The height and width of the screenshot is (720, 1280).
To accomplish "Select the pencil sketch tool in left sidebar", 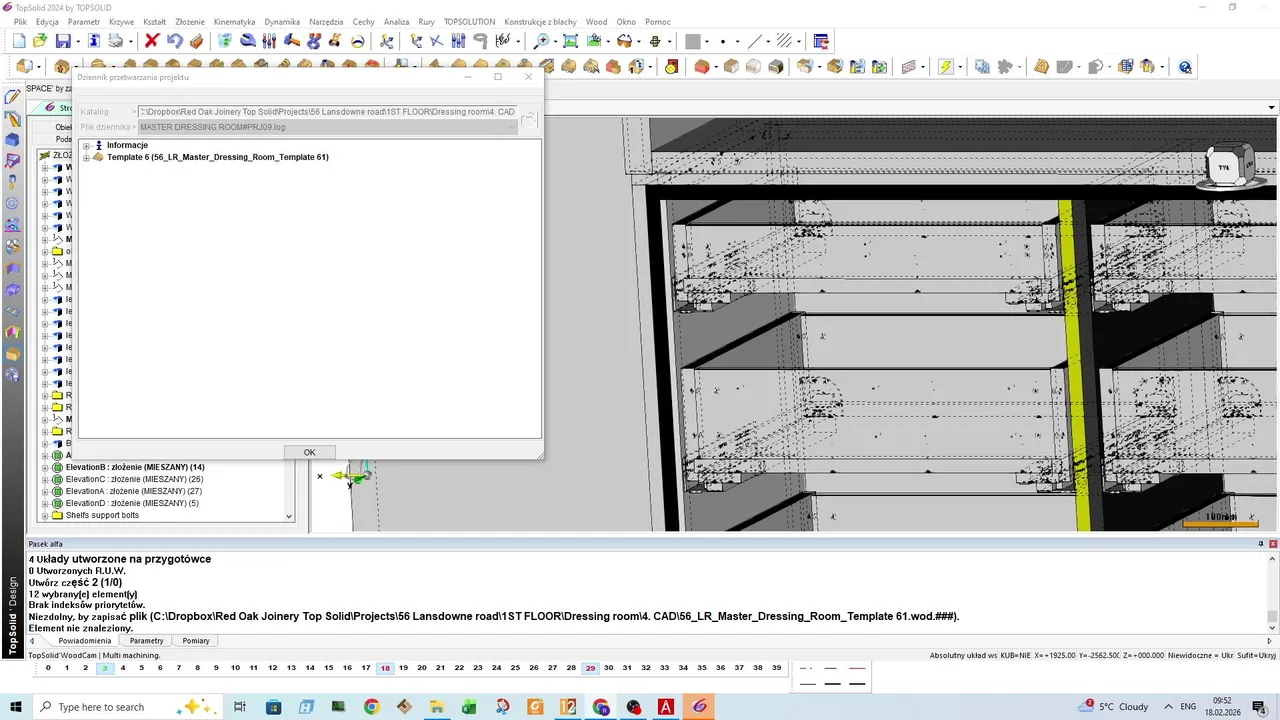I will point(12,97).
